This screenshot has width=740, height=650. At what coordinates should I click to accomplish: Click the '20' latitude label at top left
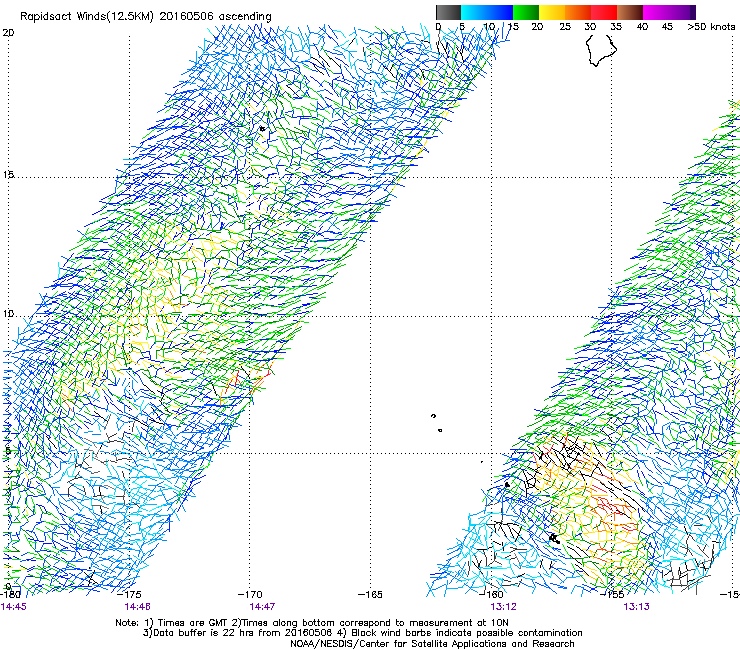(x=8, y=33)
